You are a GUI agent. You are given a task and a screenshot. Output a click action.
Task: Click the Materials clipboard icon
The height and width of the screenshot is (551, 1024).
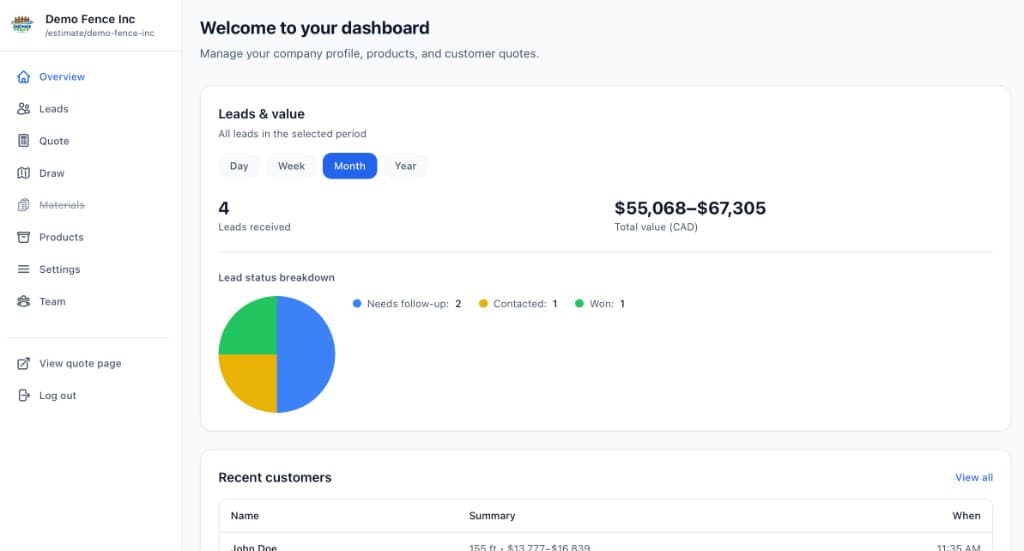pyautogui.click(x=24, y=205)
